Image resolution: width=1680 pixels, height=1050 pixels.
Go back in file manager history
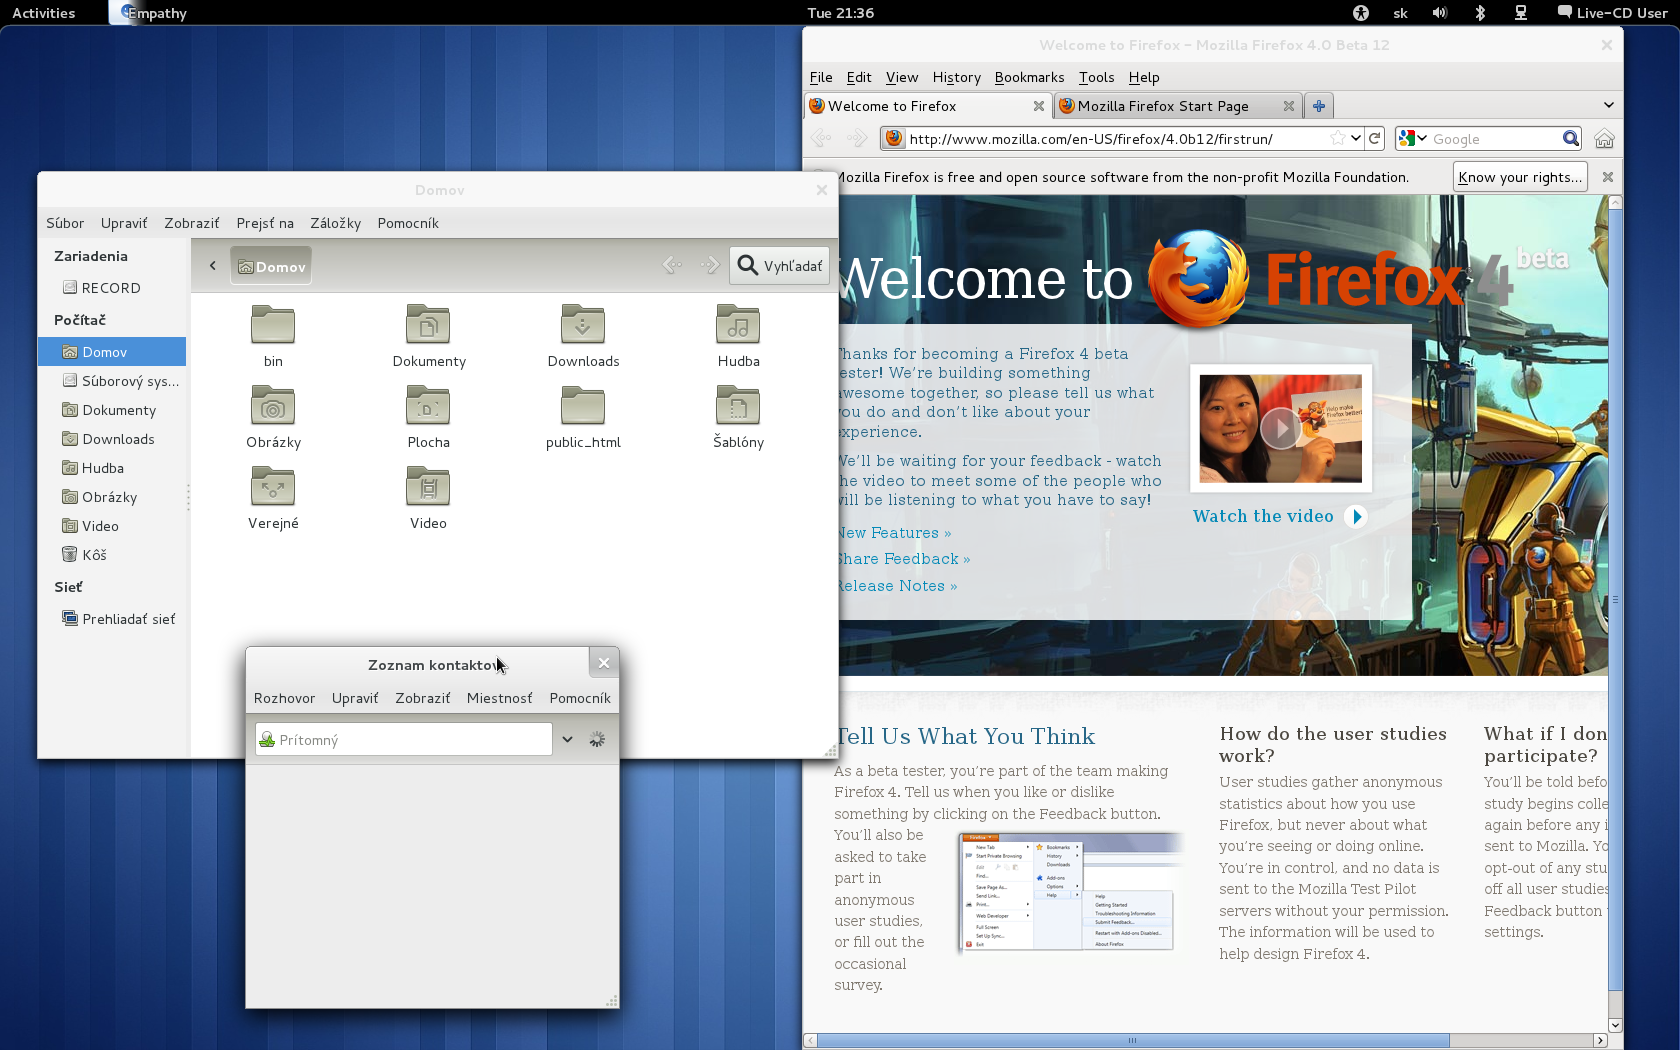672,265
